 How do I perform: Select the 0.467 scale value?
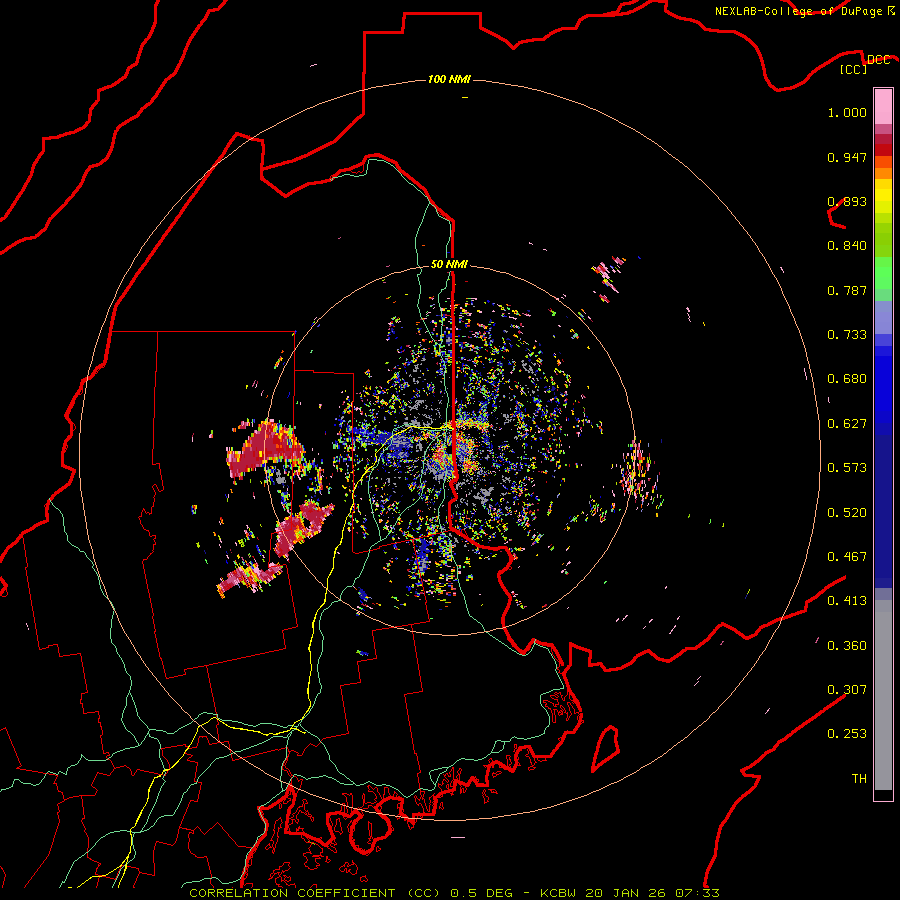[847, 556]
